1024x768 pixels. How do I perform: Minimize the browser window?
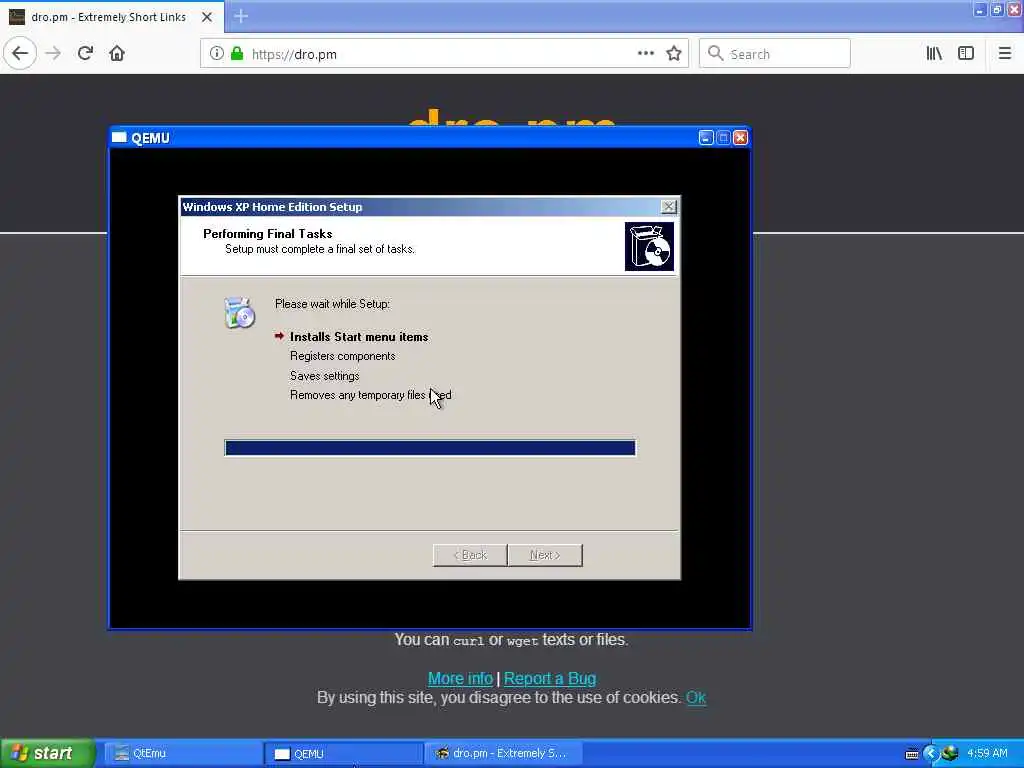980,10
